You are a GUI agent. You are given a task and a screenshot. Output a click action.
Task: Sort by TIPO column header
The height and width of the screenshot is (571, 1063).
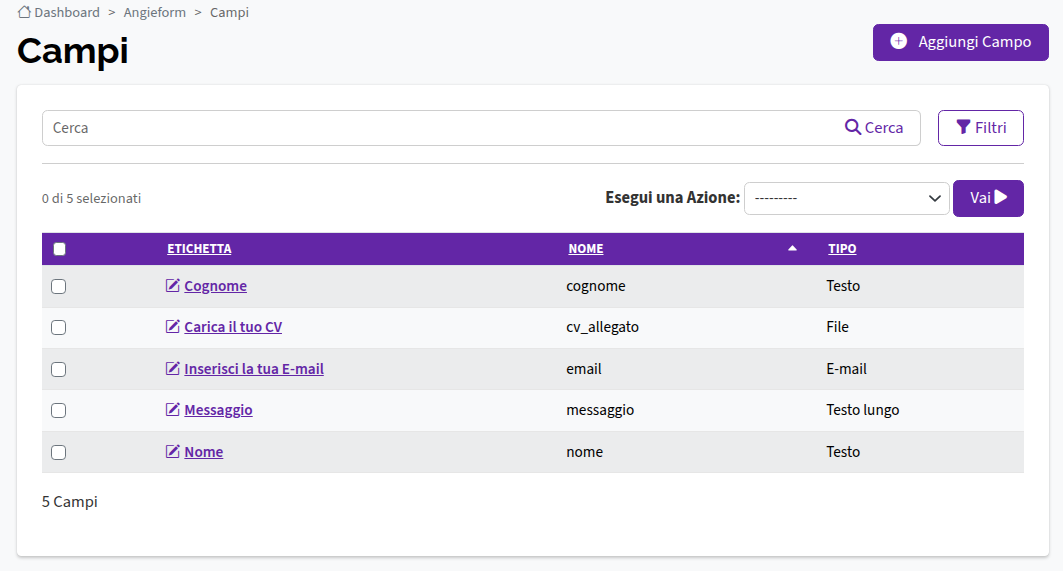tap(842, 249)
